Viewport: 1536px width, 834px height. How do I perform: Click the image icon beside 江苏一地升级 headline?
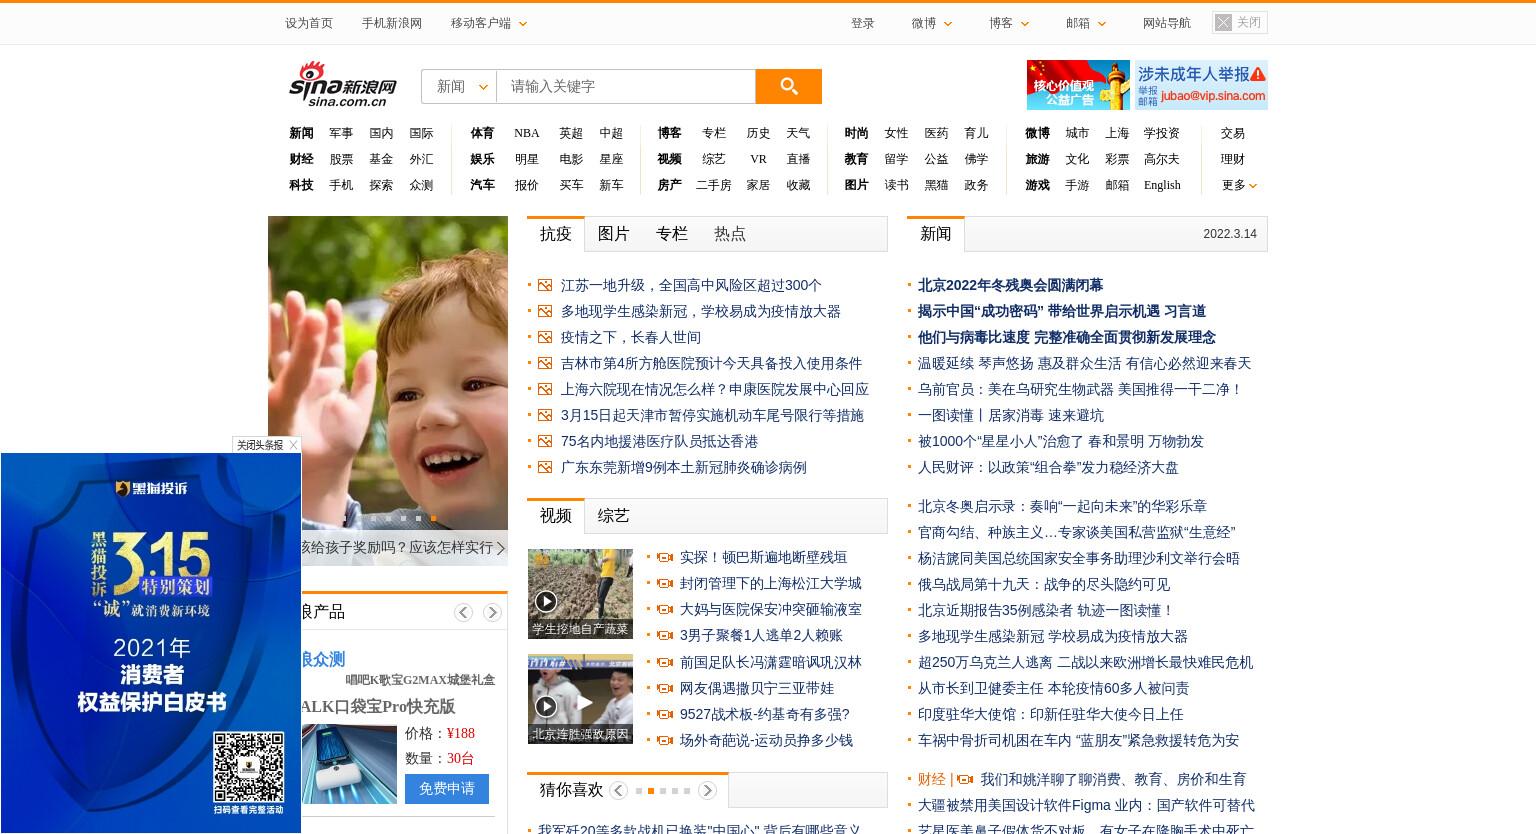click(x=545, y=285)
